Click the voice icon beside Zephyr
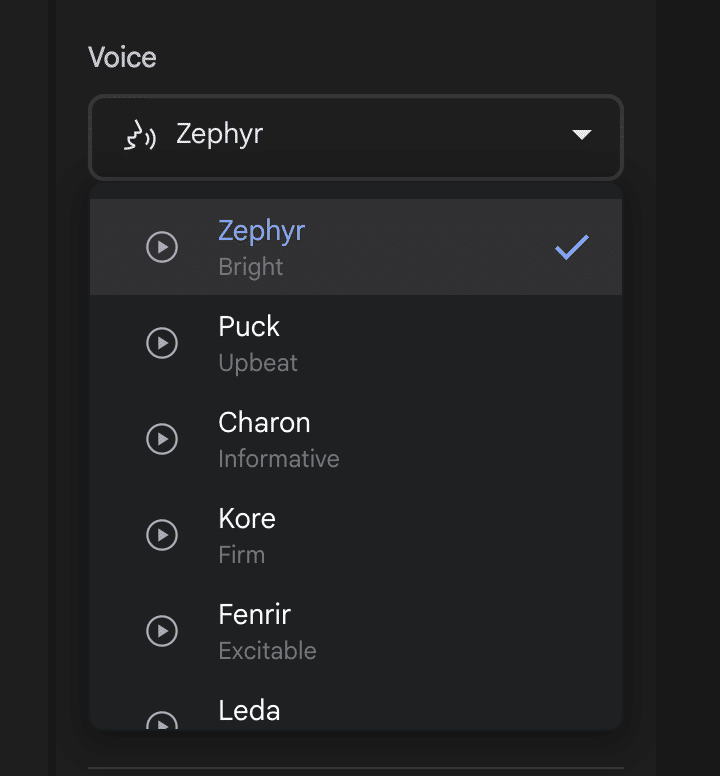Image resolution: width=720 pixels, height=776 pixels. 139,135
